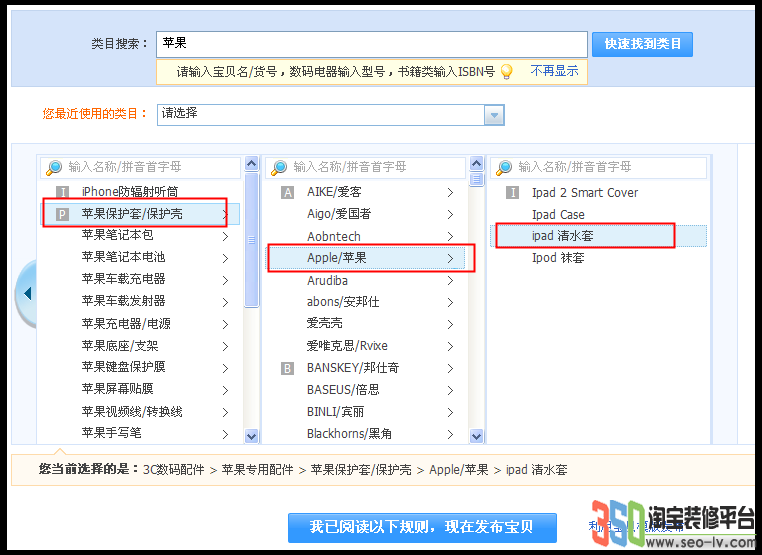Select Ipad 2 Smart Cover item
The width and height of the screenshot is (762, 555).
(585, 193)
